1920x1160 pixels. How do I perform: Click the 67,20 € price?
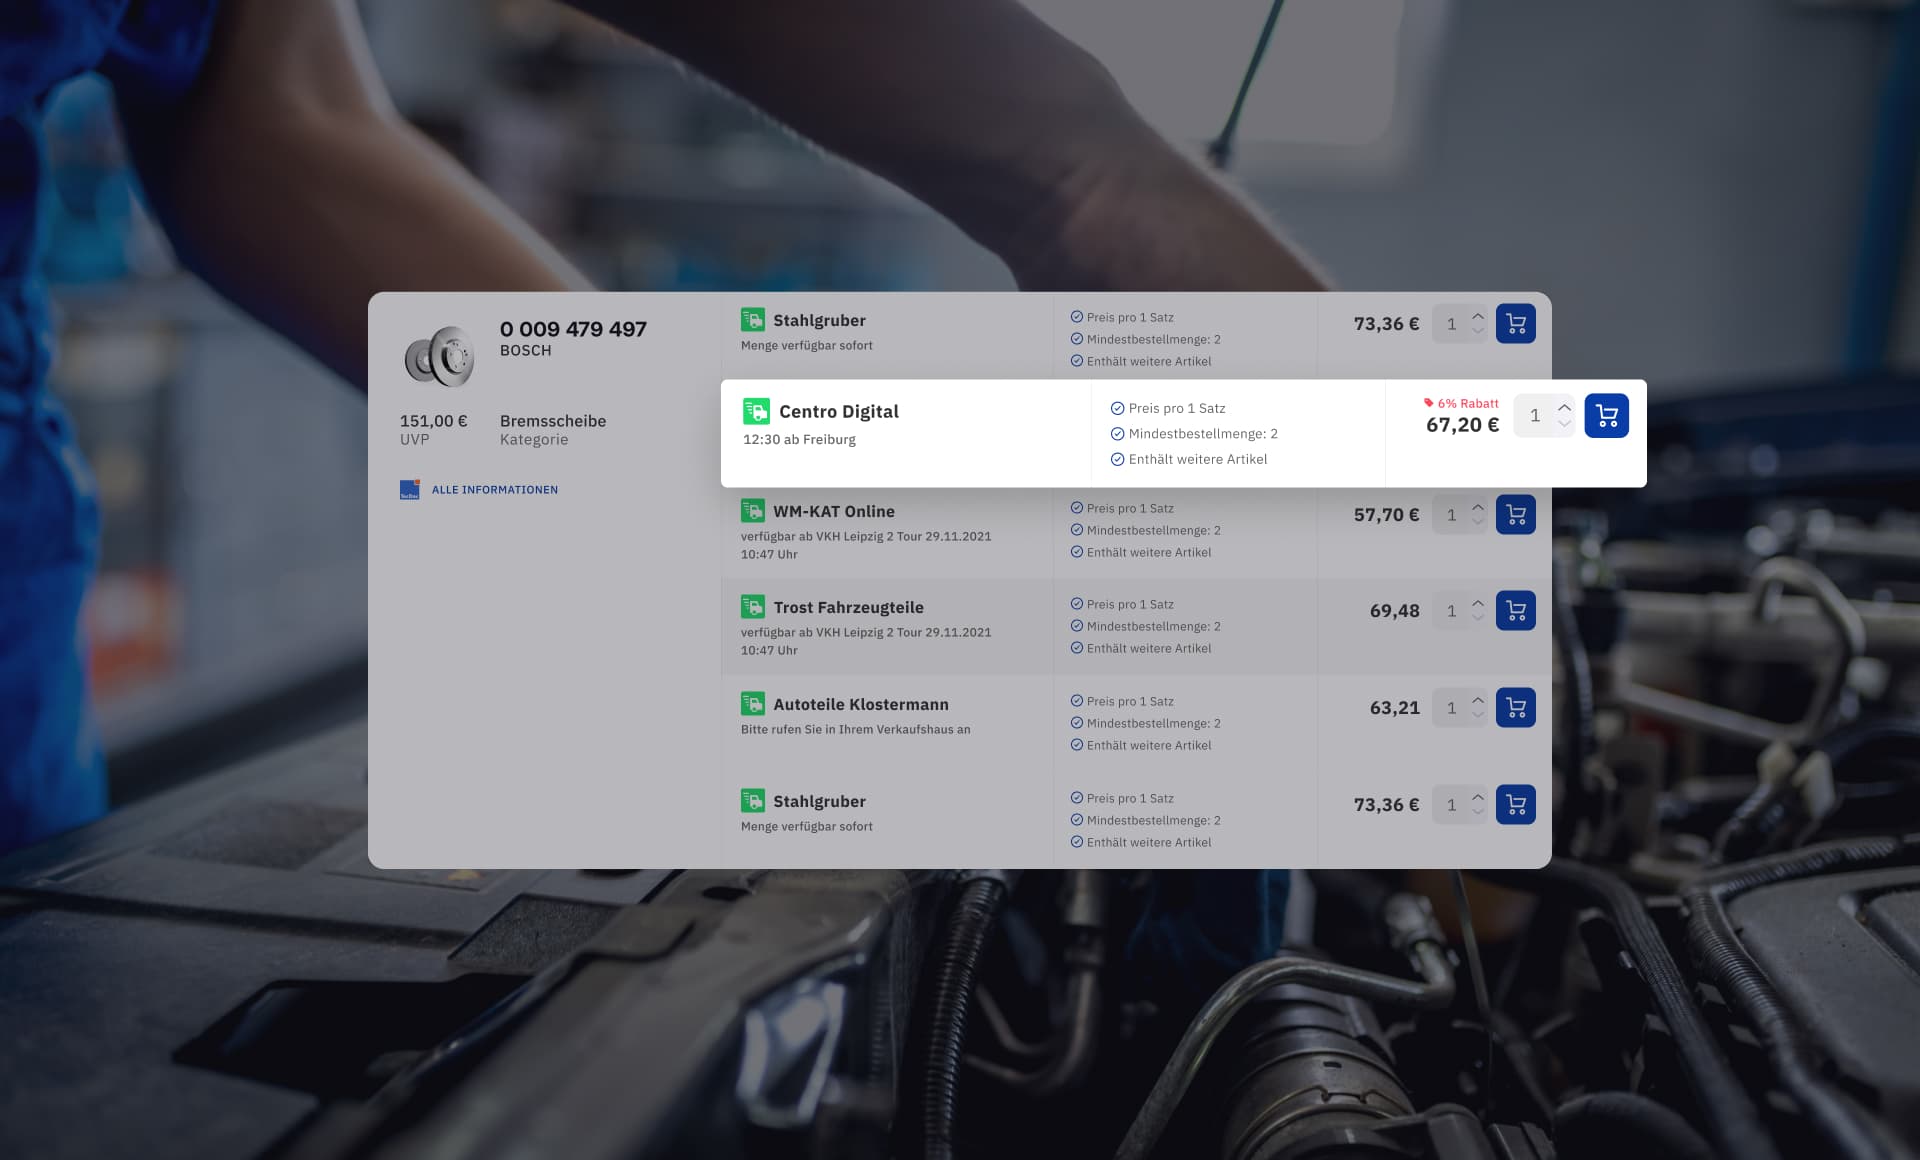[1462, 425]
